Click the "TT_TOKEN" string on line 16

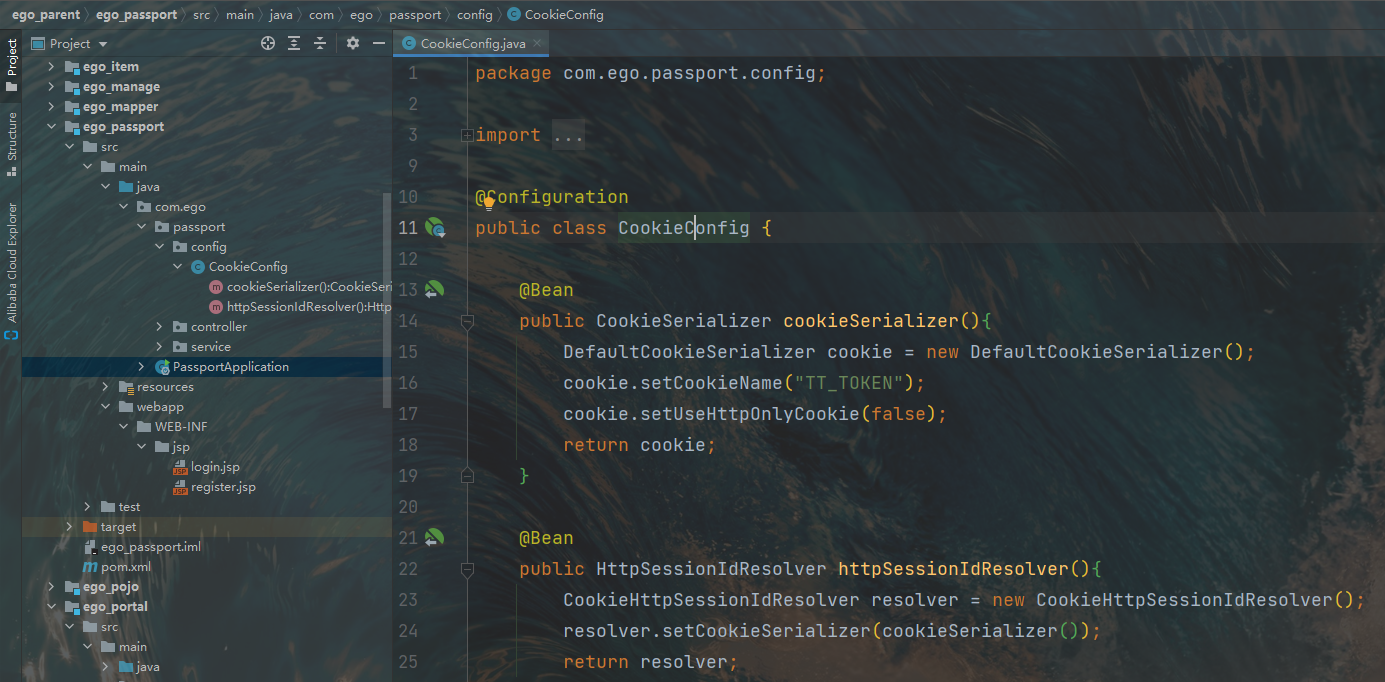click(x=849, y=383)
